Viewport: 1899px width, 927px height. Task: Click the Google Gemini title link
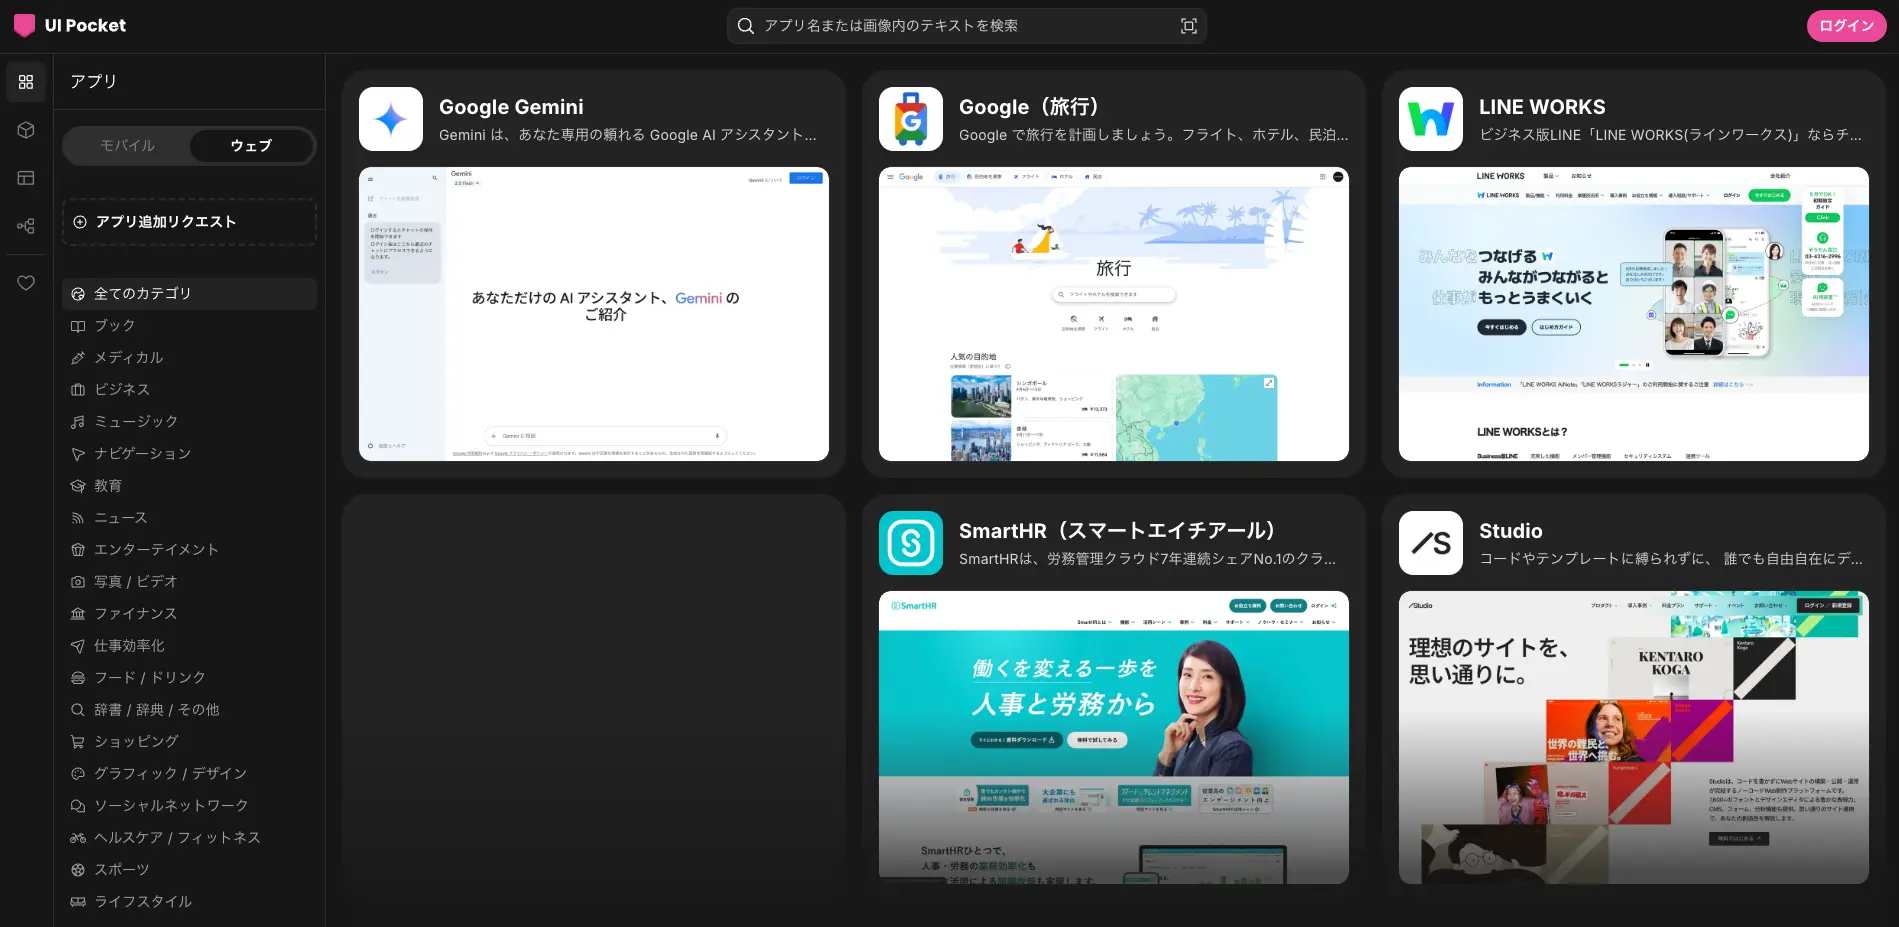point(511,107)
